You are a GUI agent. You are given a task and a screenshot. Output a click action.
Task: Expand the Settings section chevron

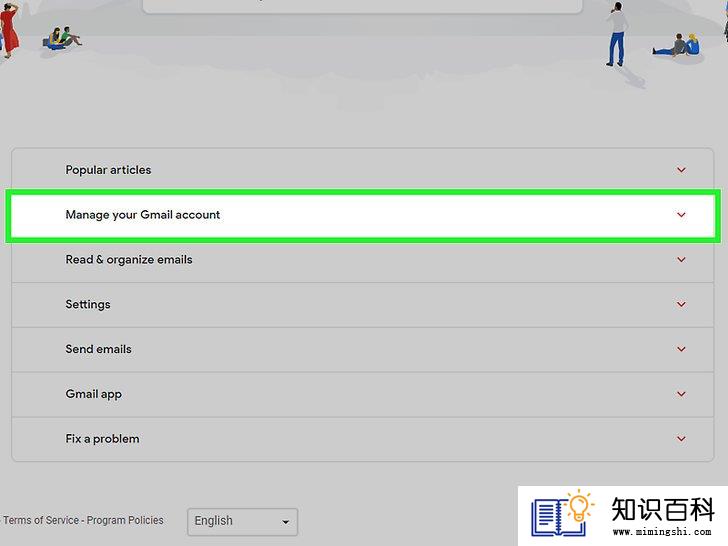(x=681, y=305)
